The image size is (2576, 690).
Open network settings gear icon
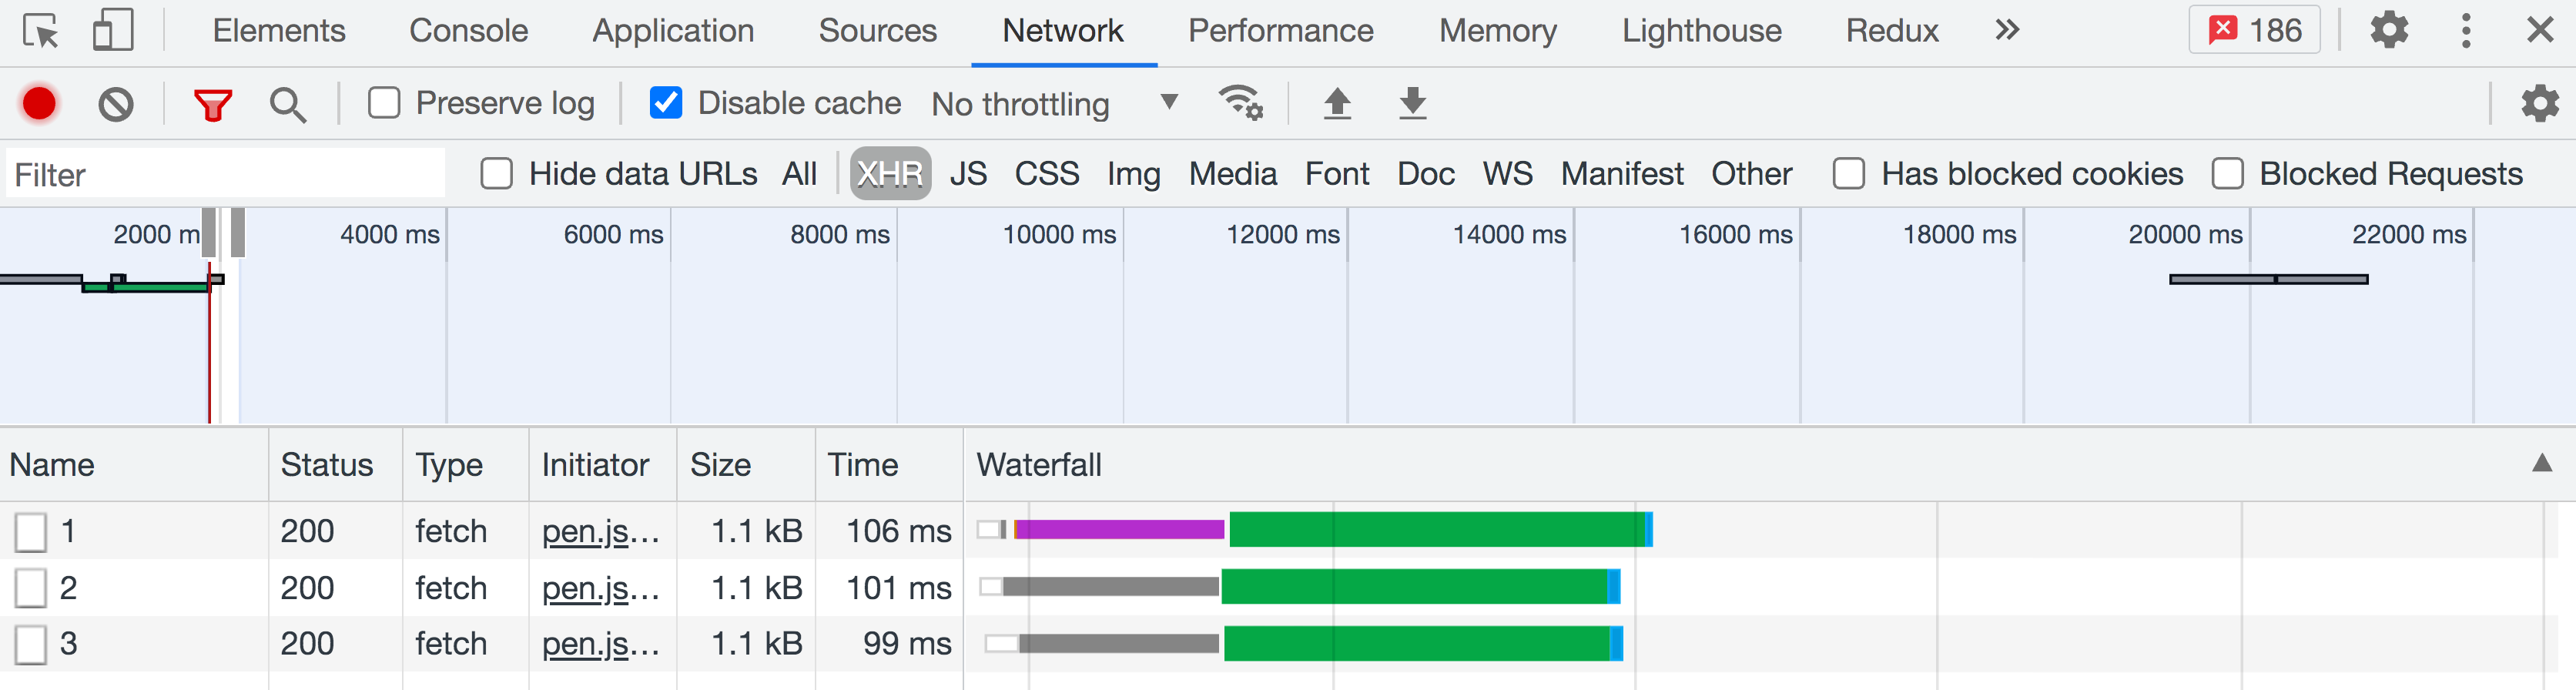(x=2538, y=104)
